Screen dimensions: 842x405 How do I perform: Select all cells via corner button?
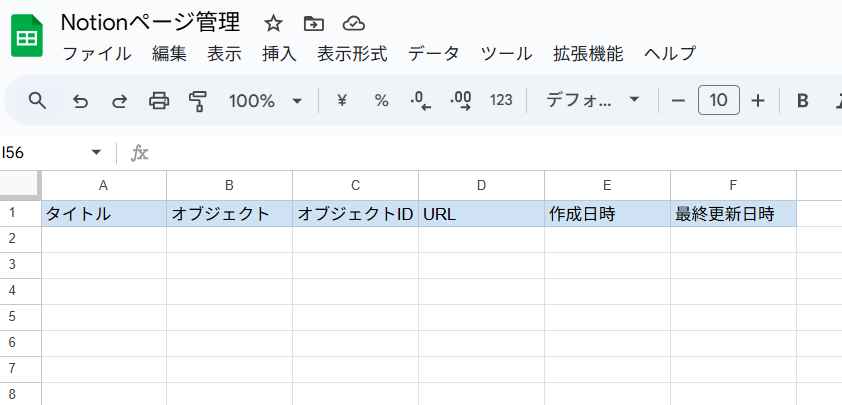coord(20,185)
